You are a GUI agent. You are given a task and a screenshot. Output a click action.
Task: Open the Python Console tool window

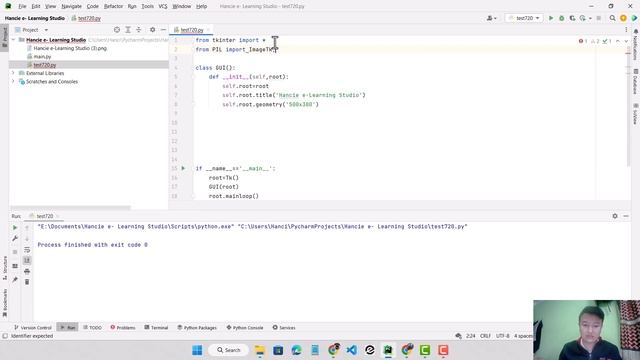[245, 327]
